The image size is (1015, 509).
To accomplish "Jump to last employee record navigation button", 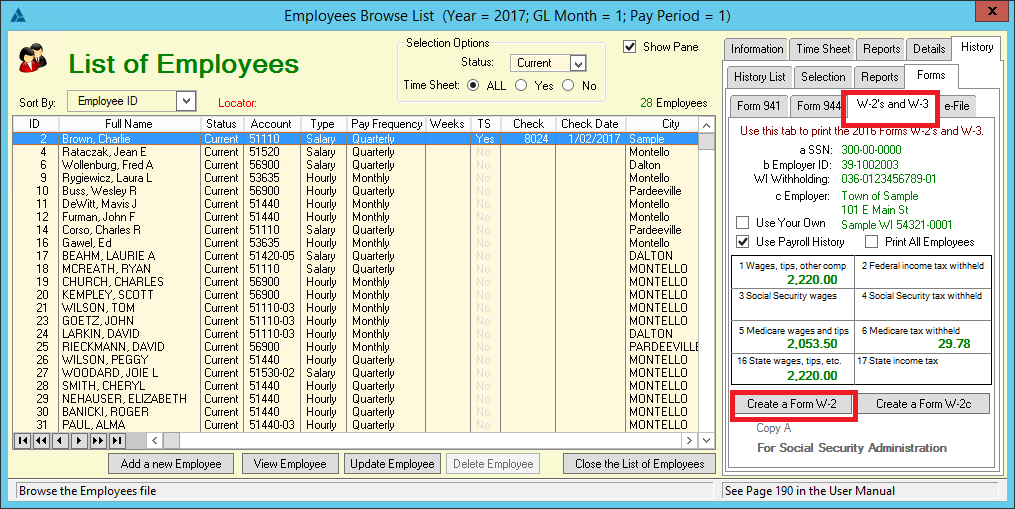I will tap(117, 440).
